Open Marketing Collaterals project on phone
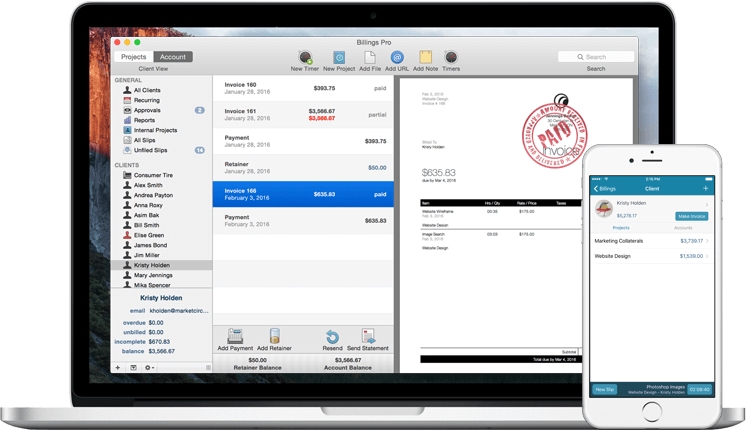This screenshot has width=747, height=430. click(x=652, y=241)
